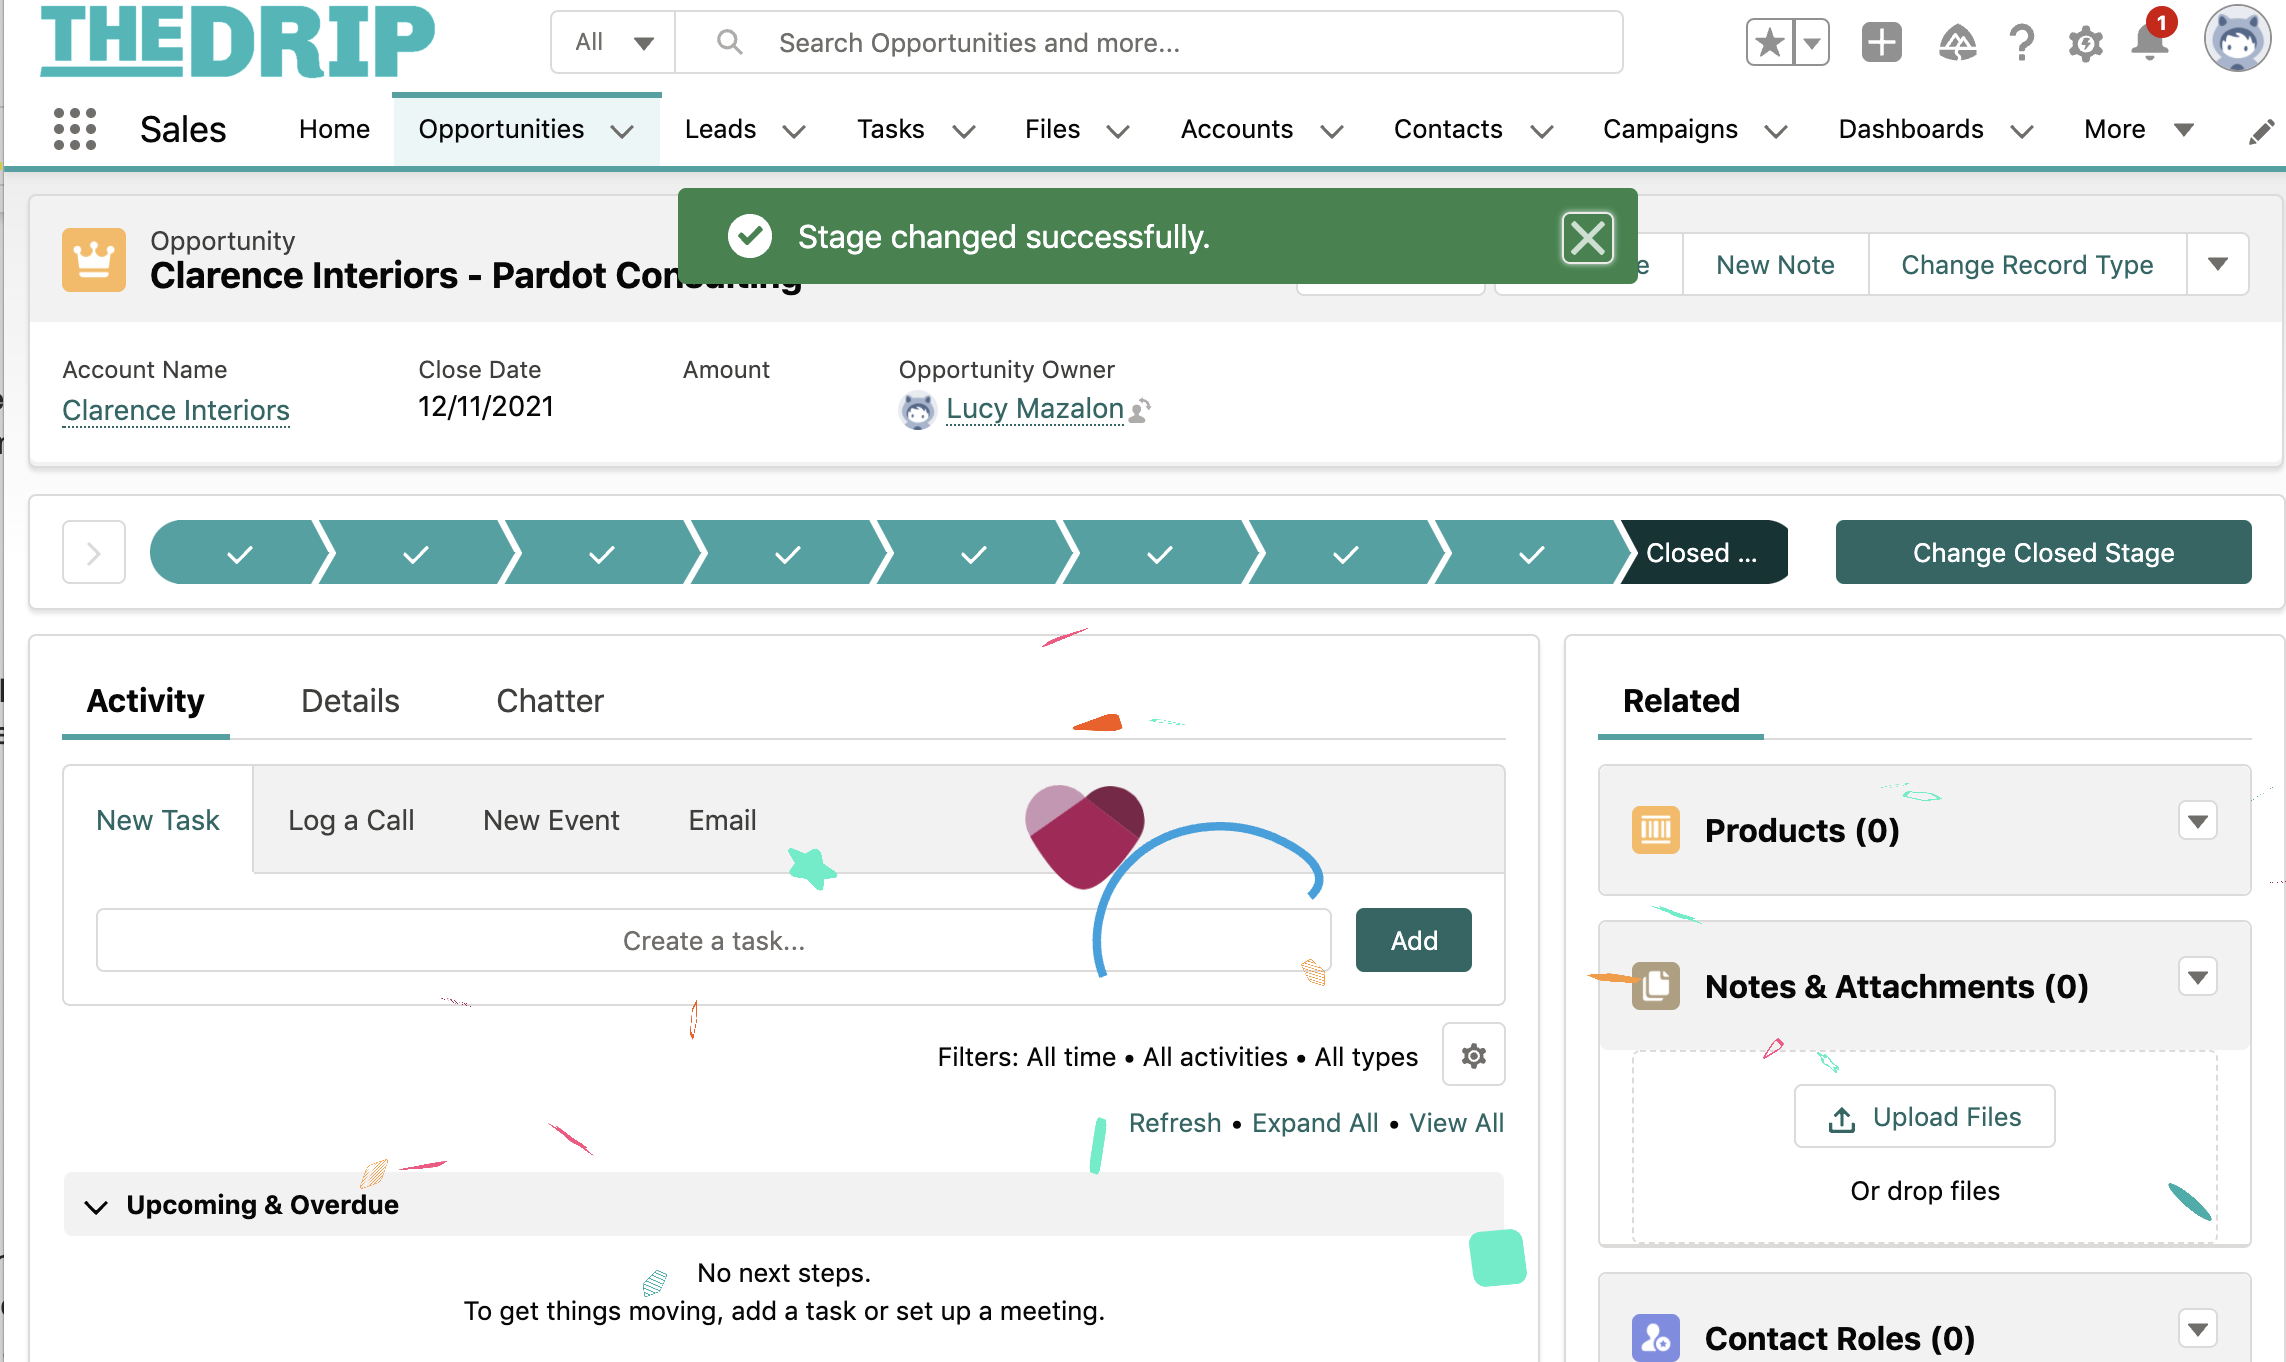2286x1362 pixels.
Task: Select the first completed stage in the path
Action: pos(240,552)
